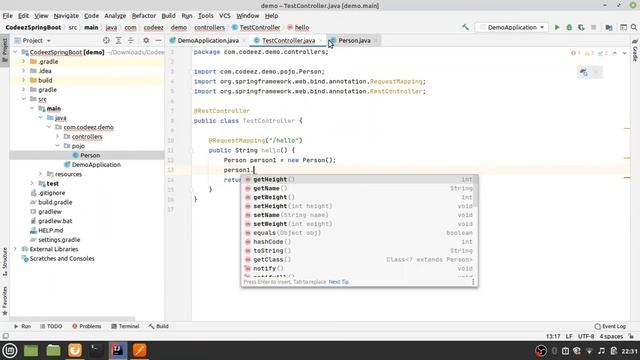Open Project panel settings gear
640x360 pixels.
(146, 40)
